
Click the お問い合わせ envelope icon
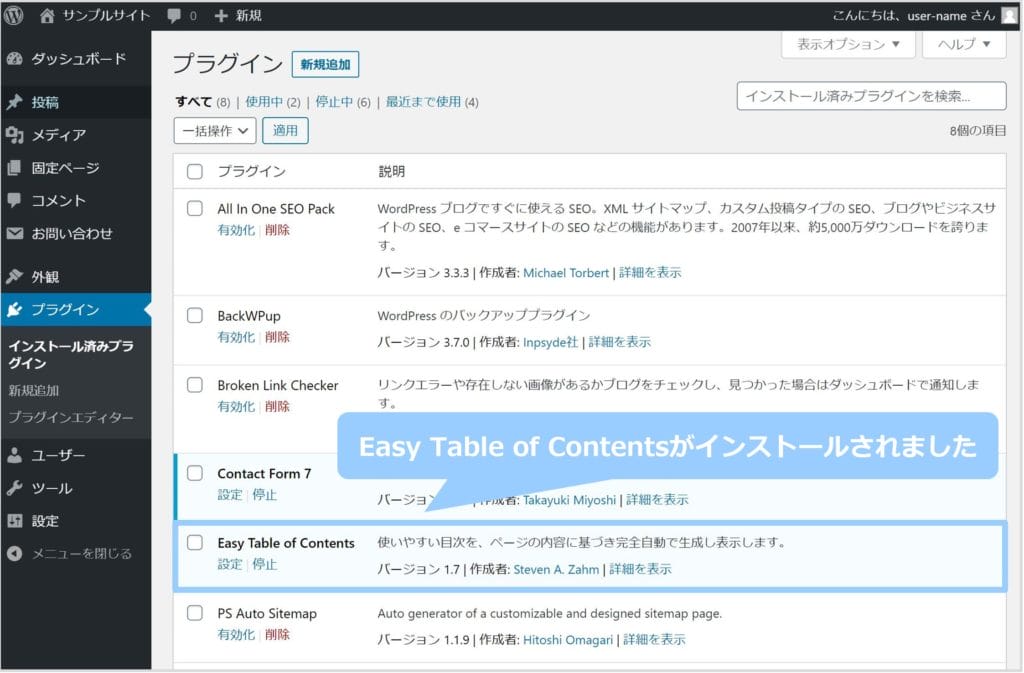(14, 233)
